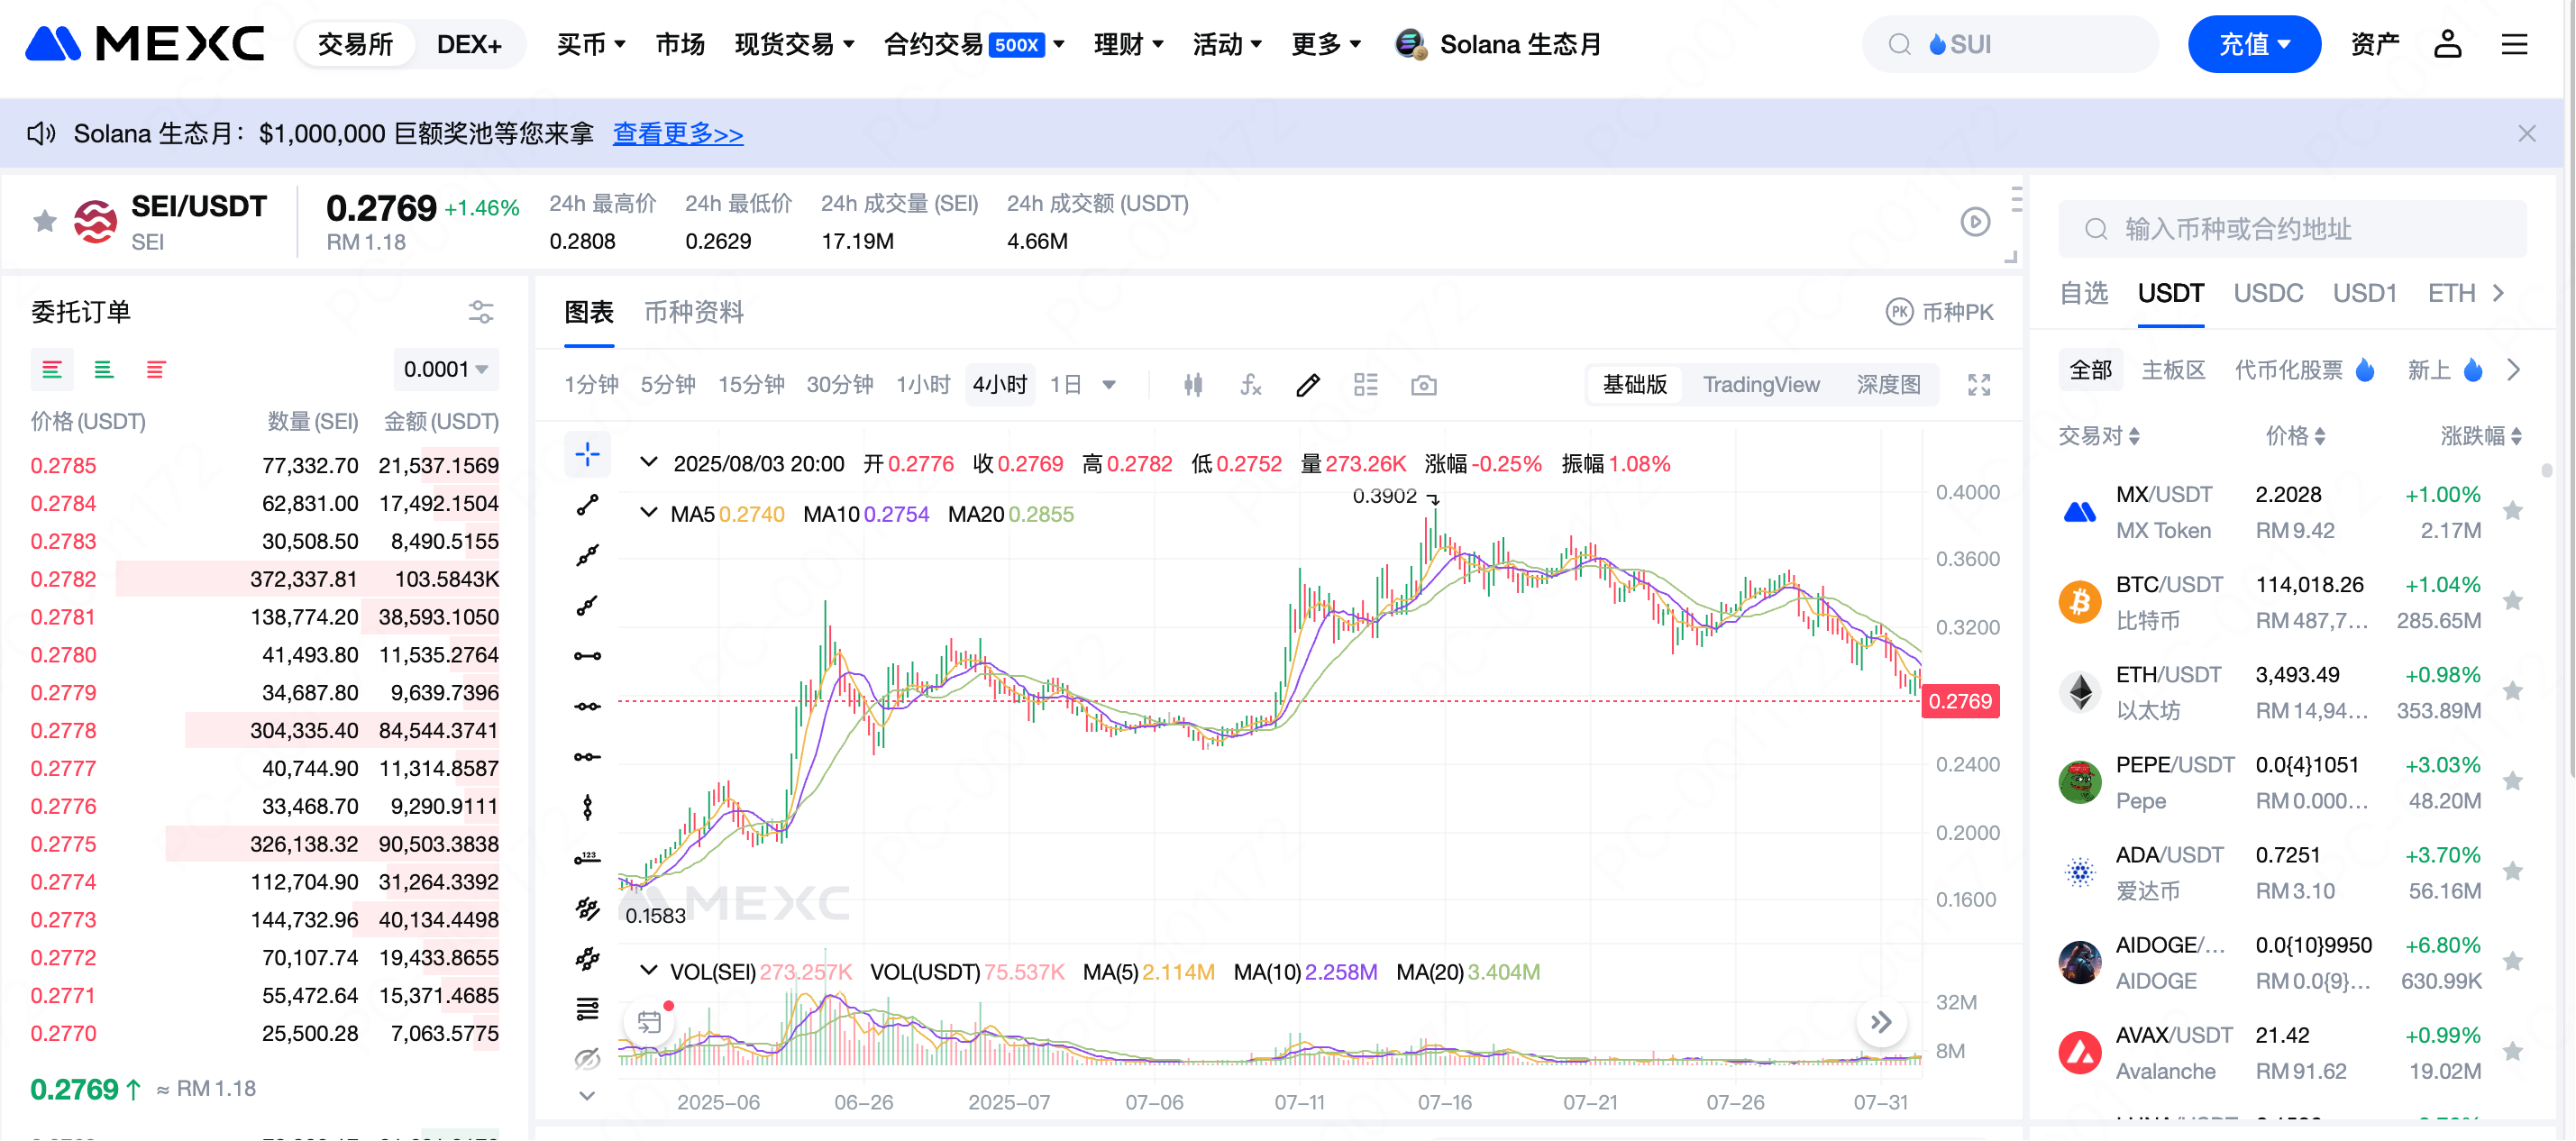The image size is (2576, 1141).
Task: Filter market list by 主板区
Action: [2173, 370]
